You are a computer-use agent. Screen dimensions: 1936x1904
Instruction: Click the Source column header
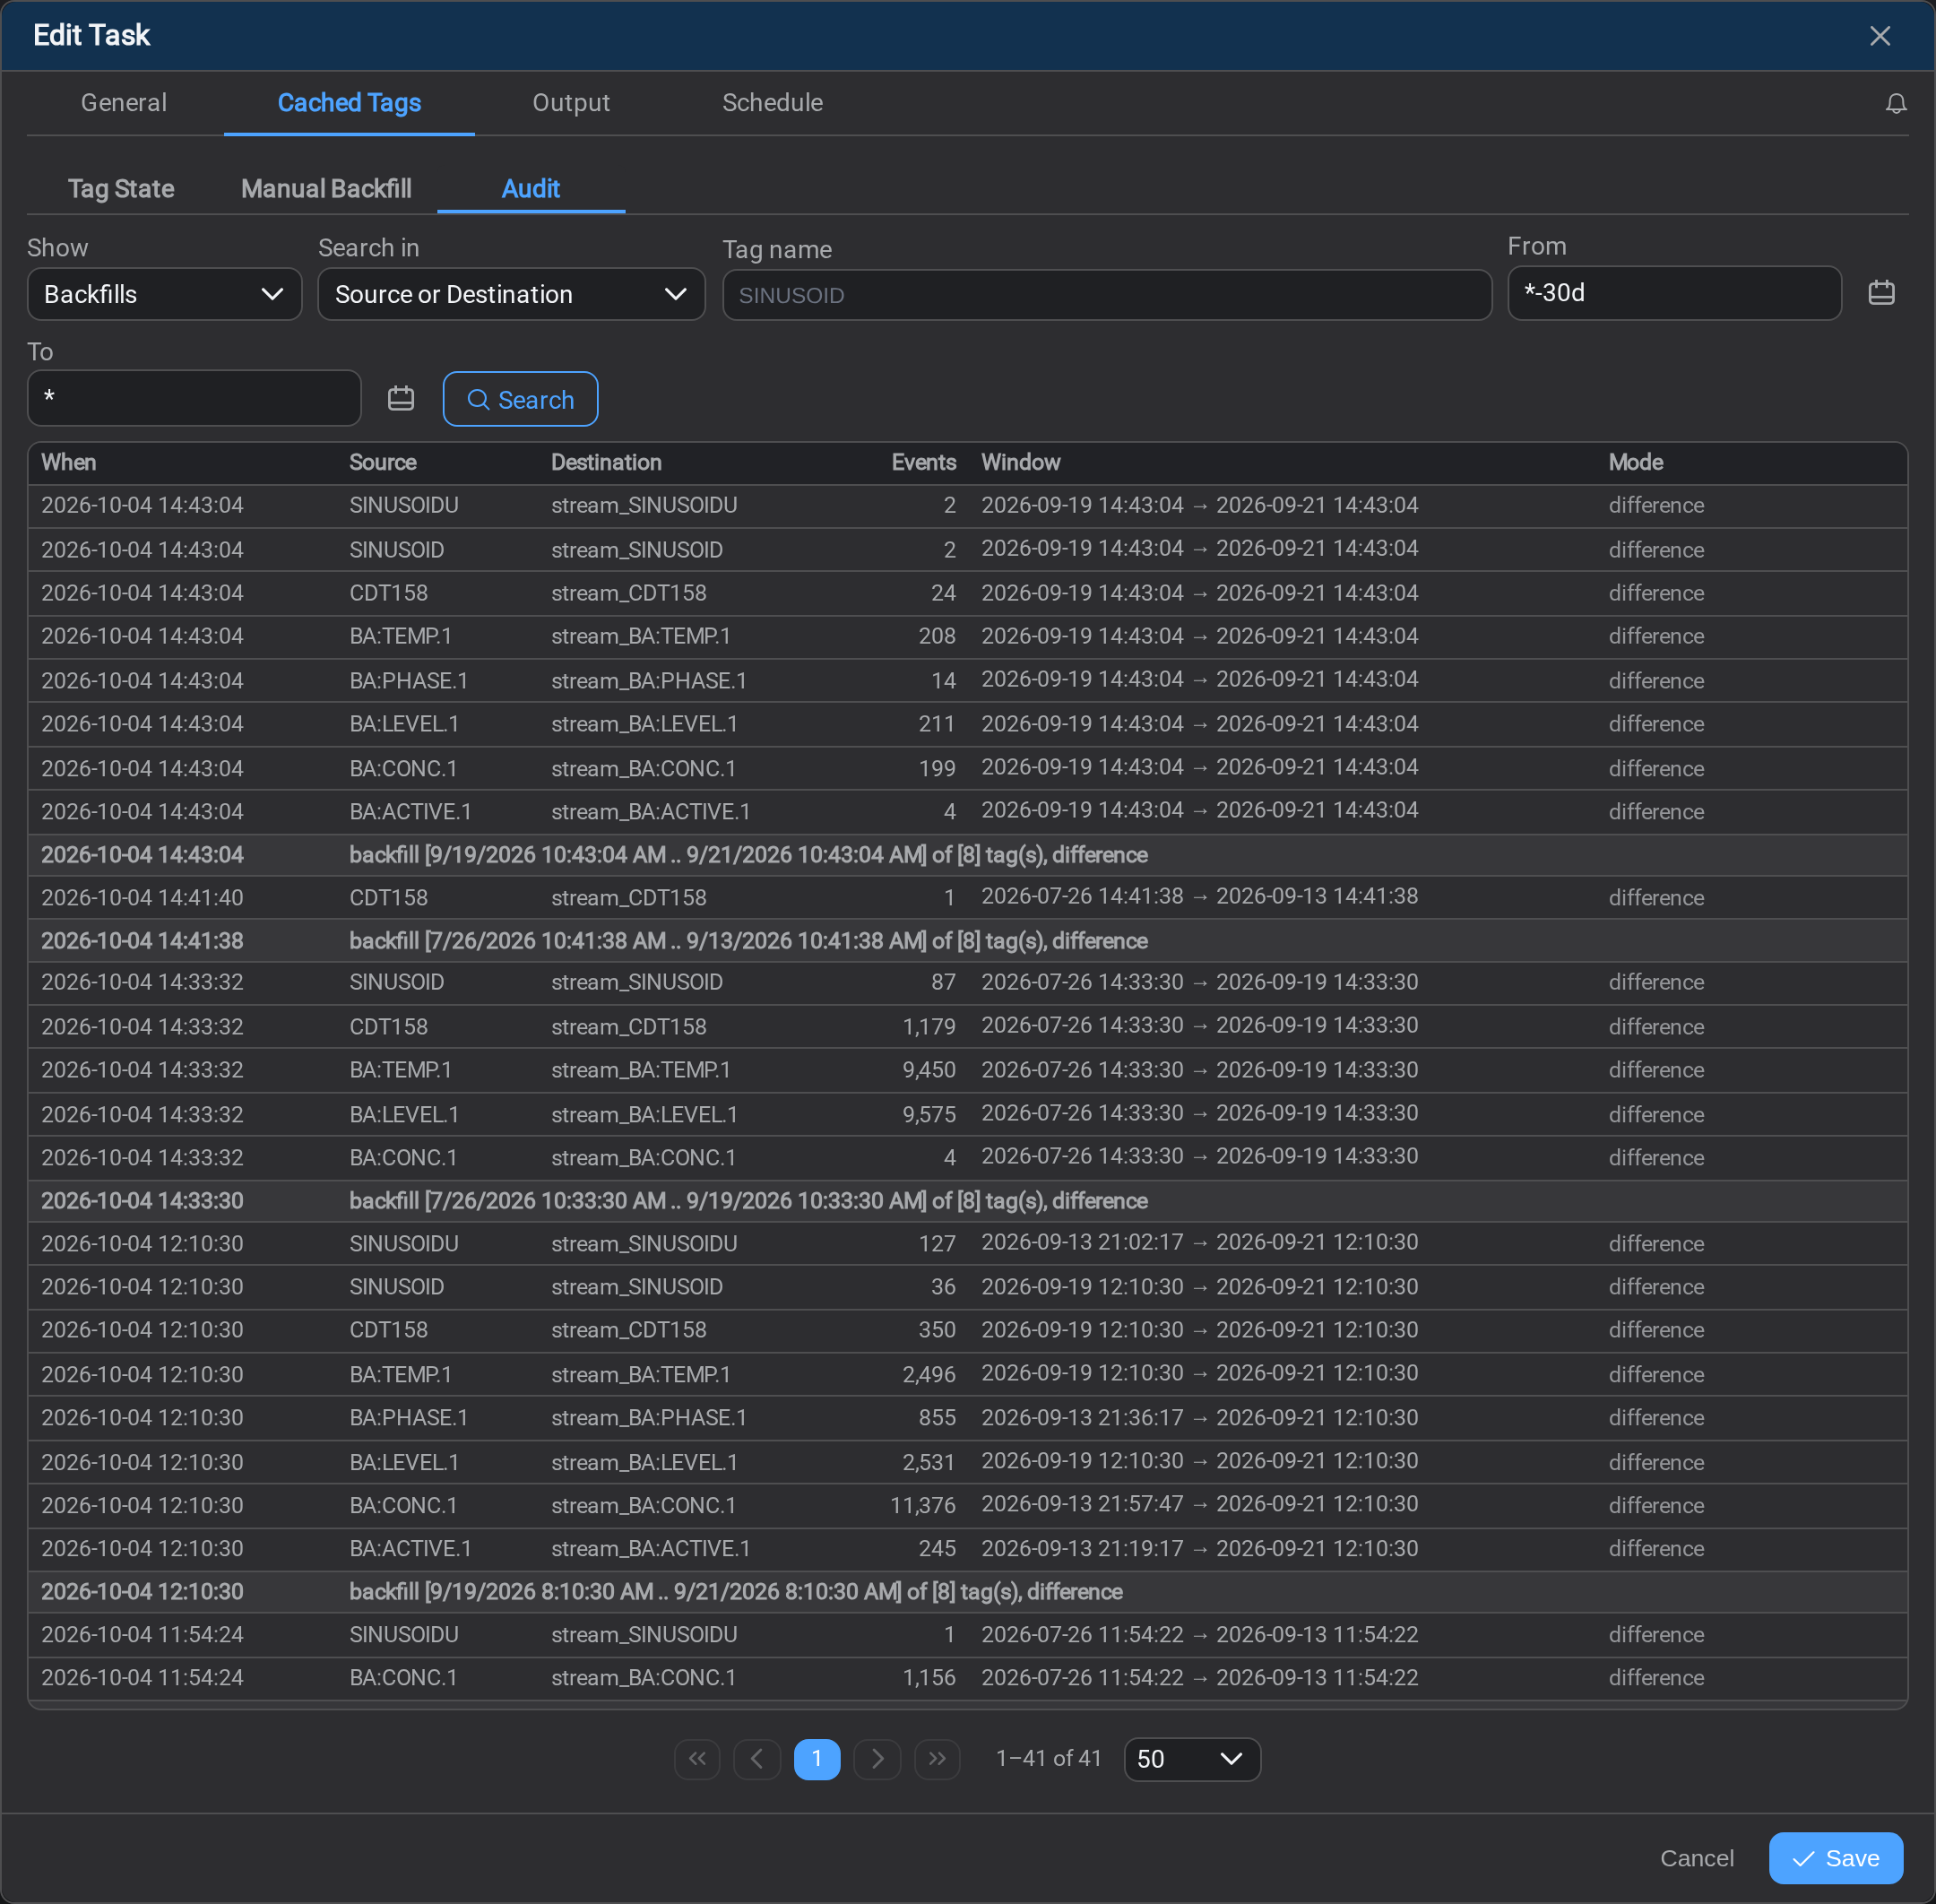coord(383,462)
